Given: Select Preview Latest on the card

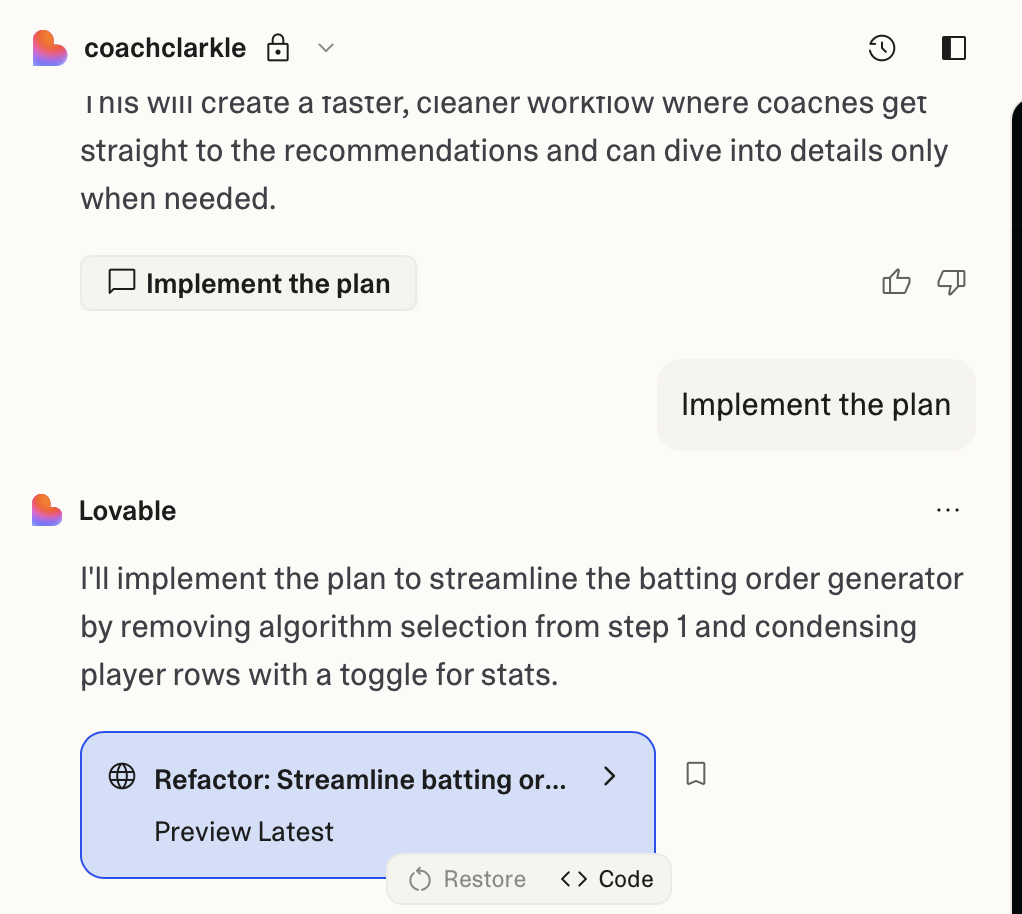Looking at the screenshot, I should (x=244, y=831).
